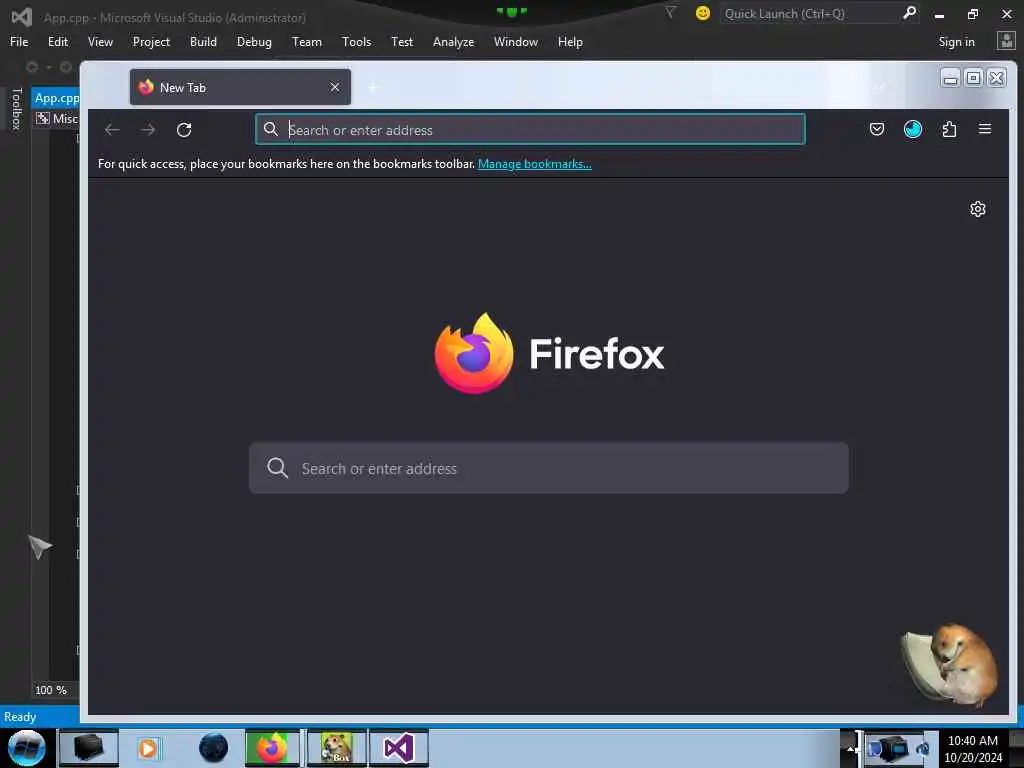Switch to Visual Studio taskbar icon

tap(398, 748)
